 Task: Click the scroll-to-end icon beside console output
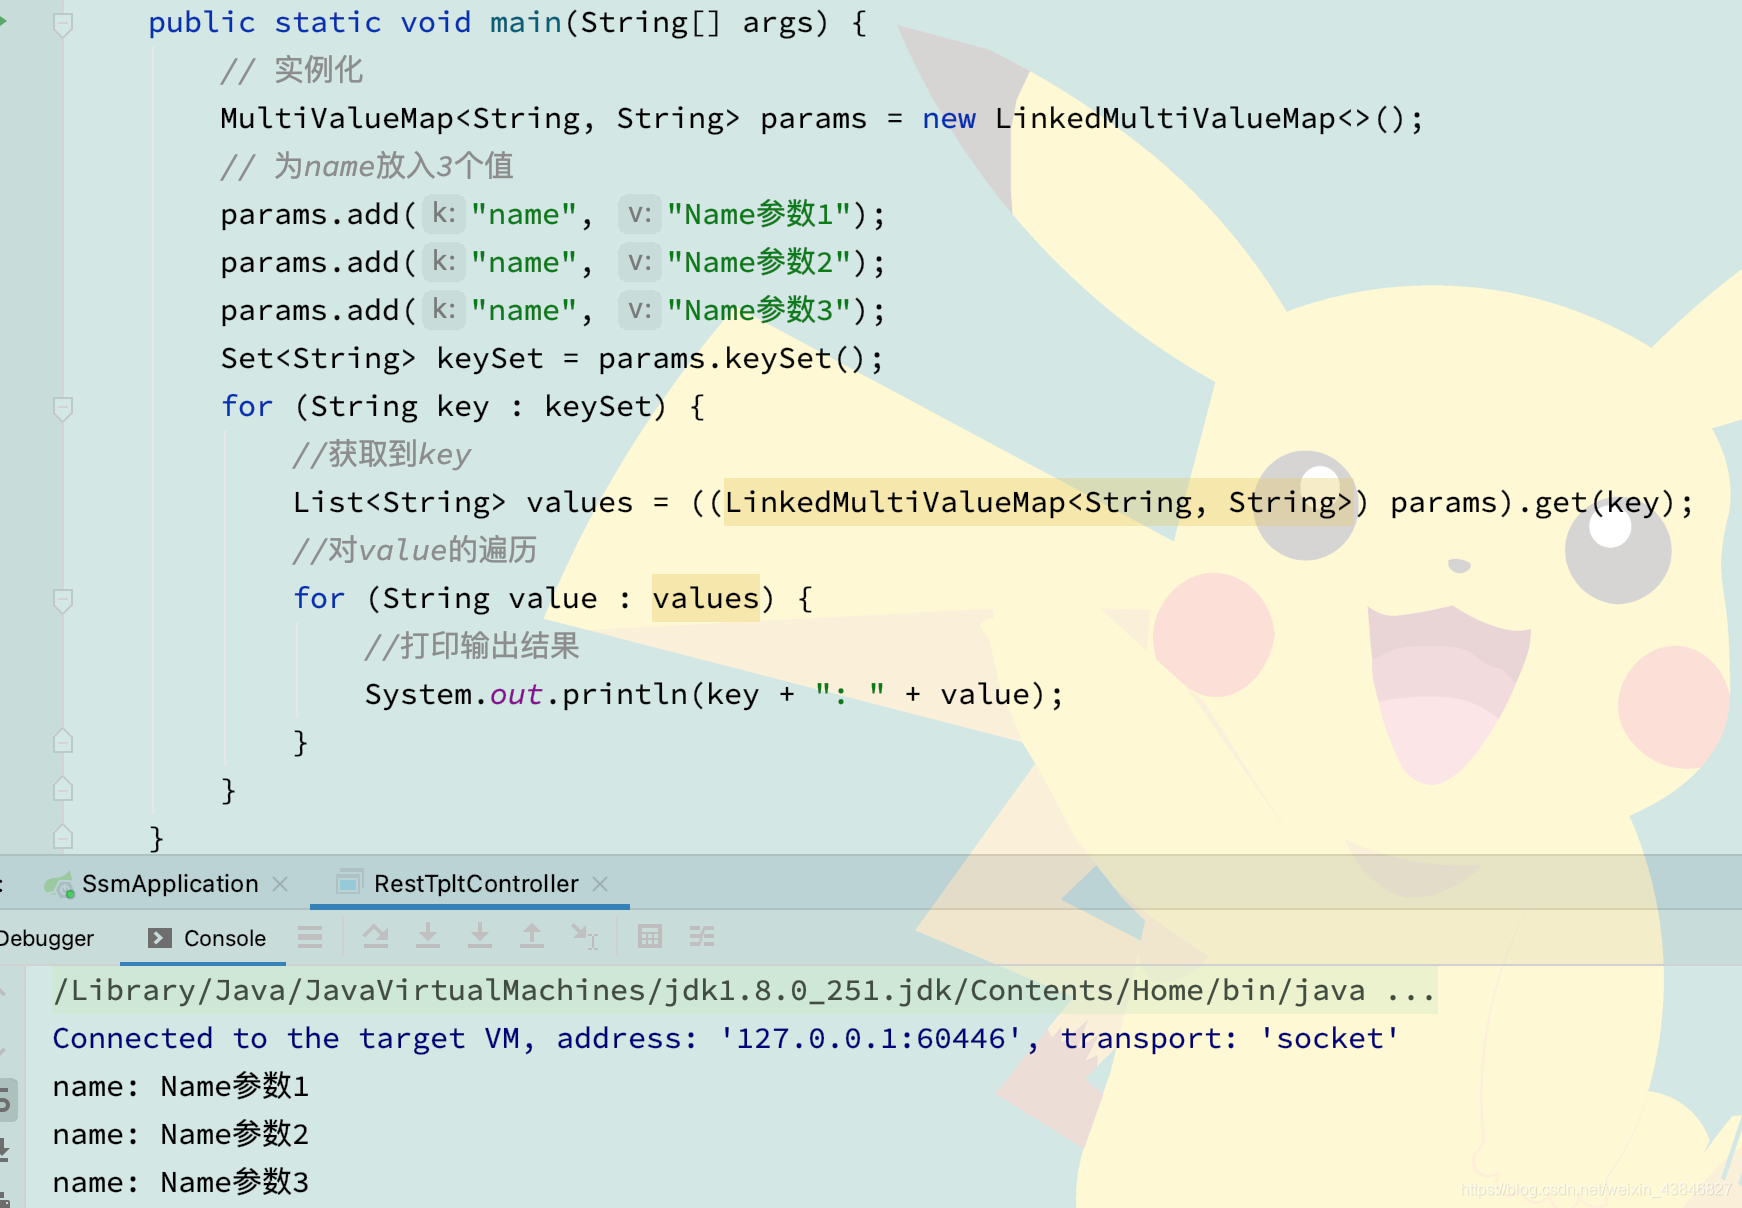click(x=5, y=1150)
